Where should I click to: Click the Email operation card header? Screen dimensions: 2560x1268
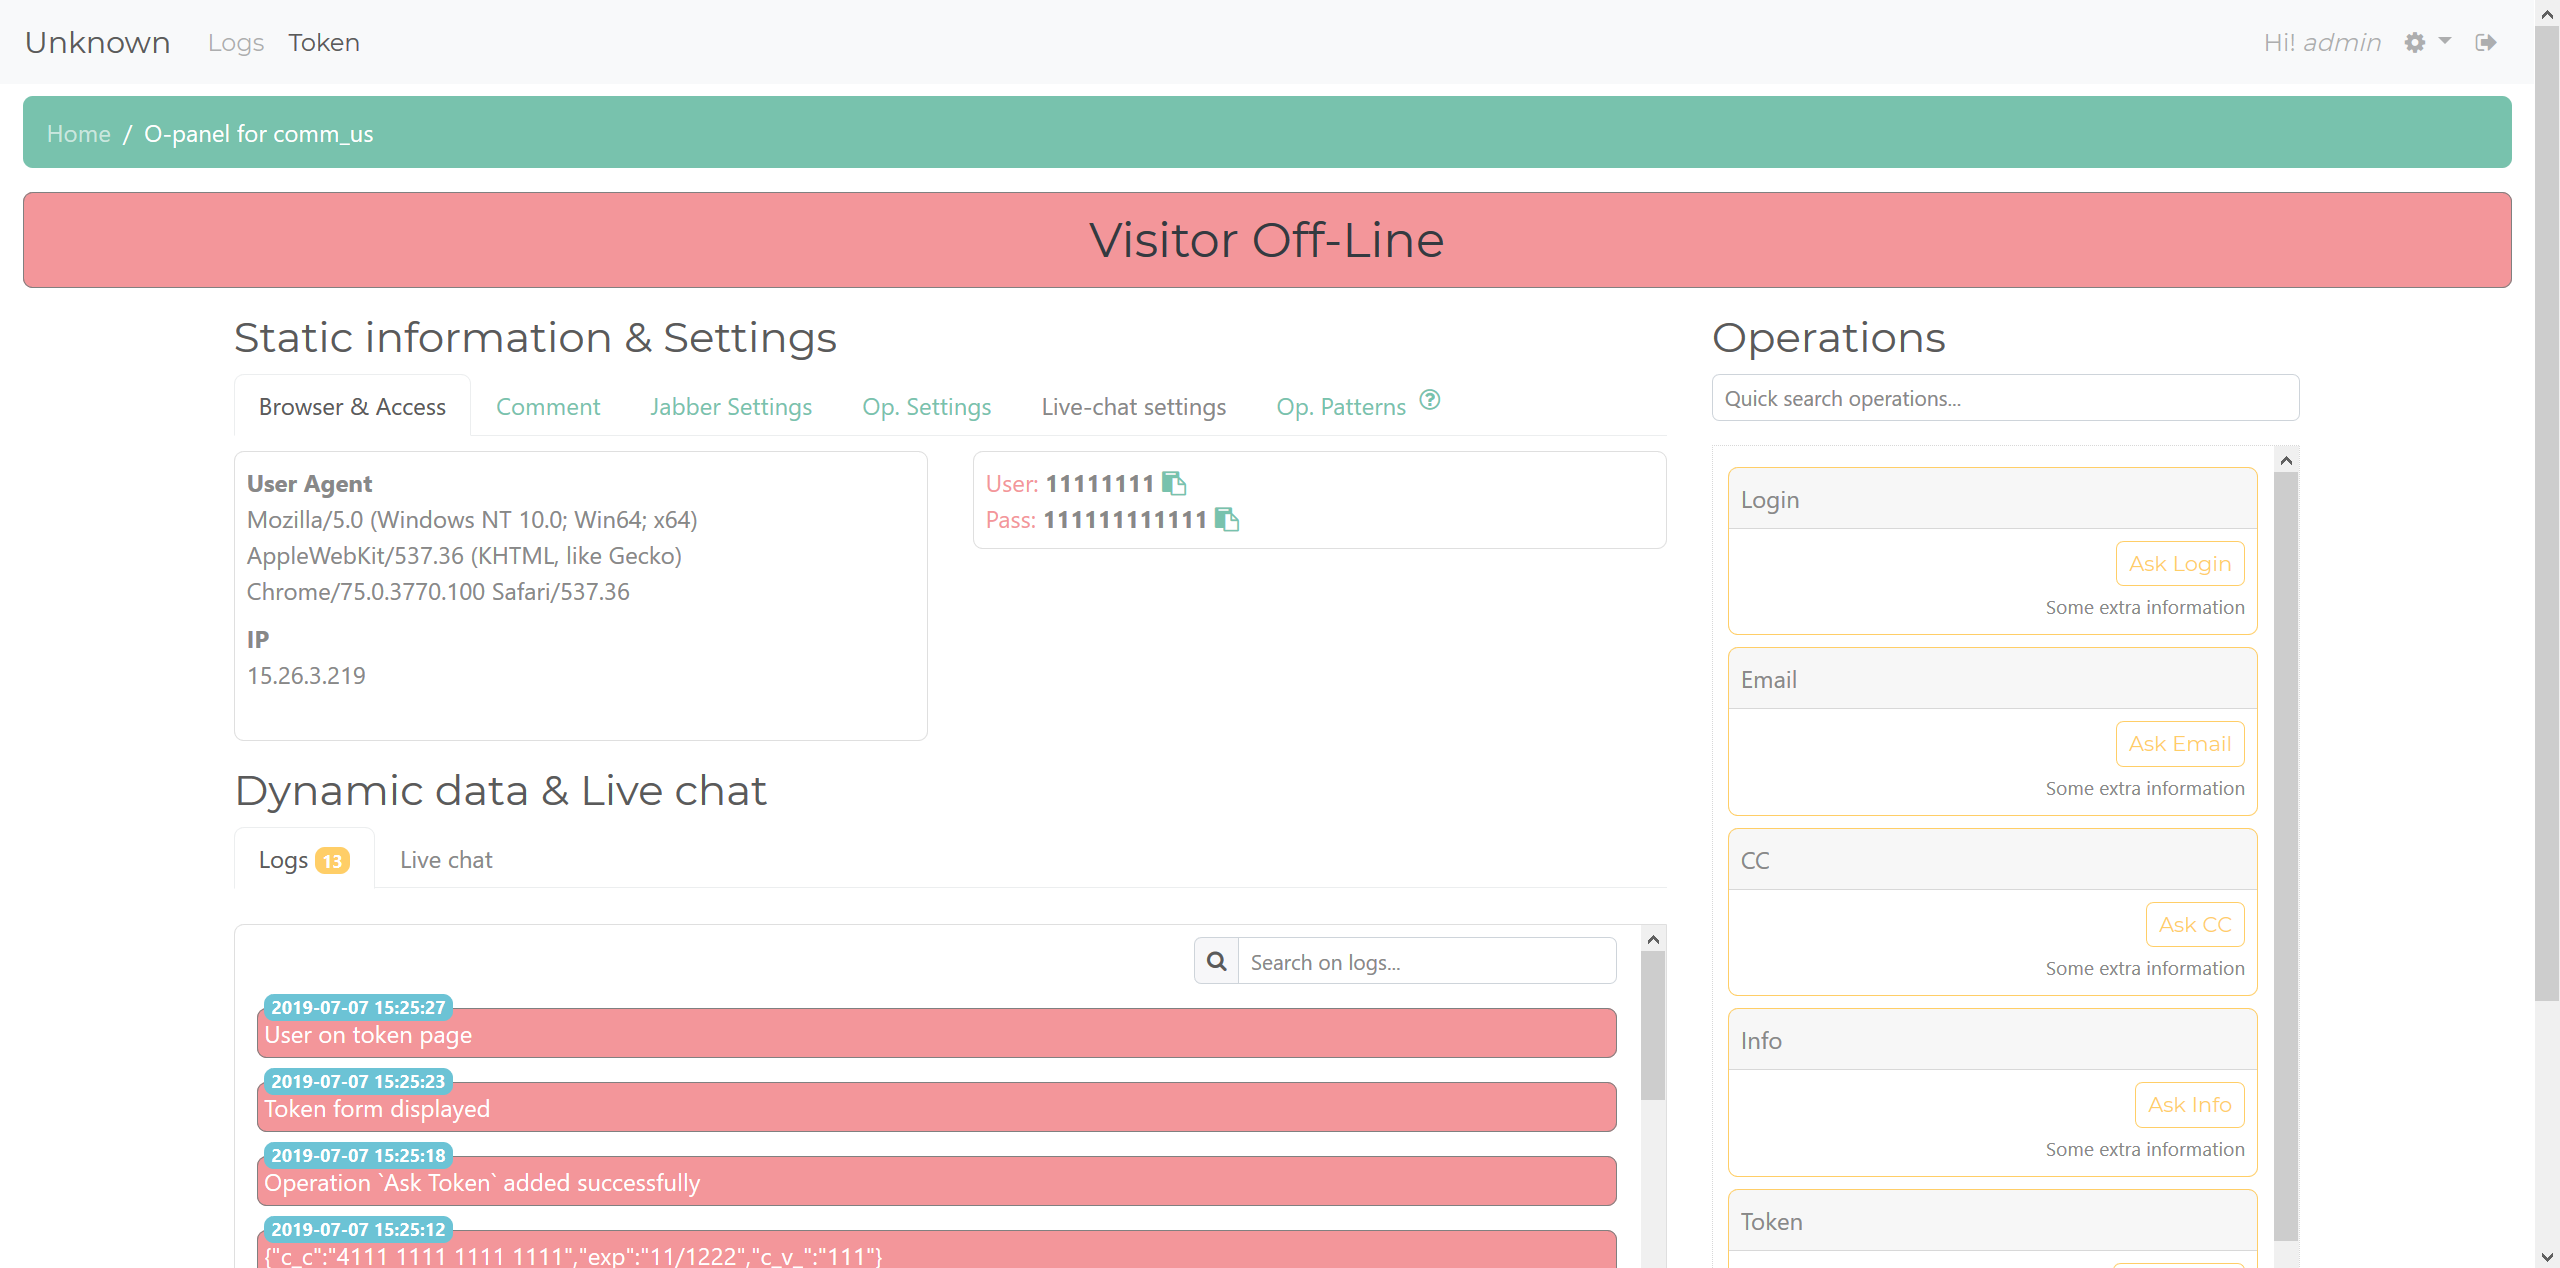(1992, 679)
